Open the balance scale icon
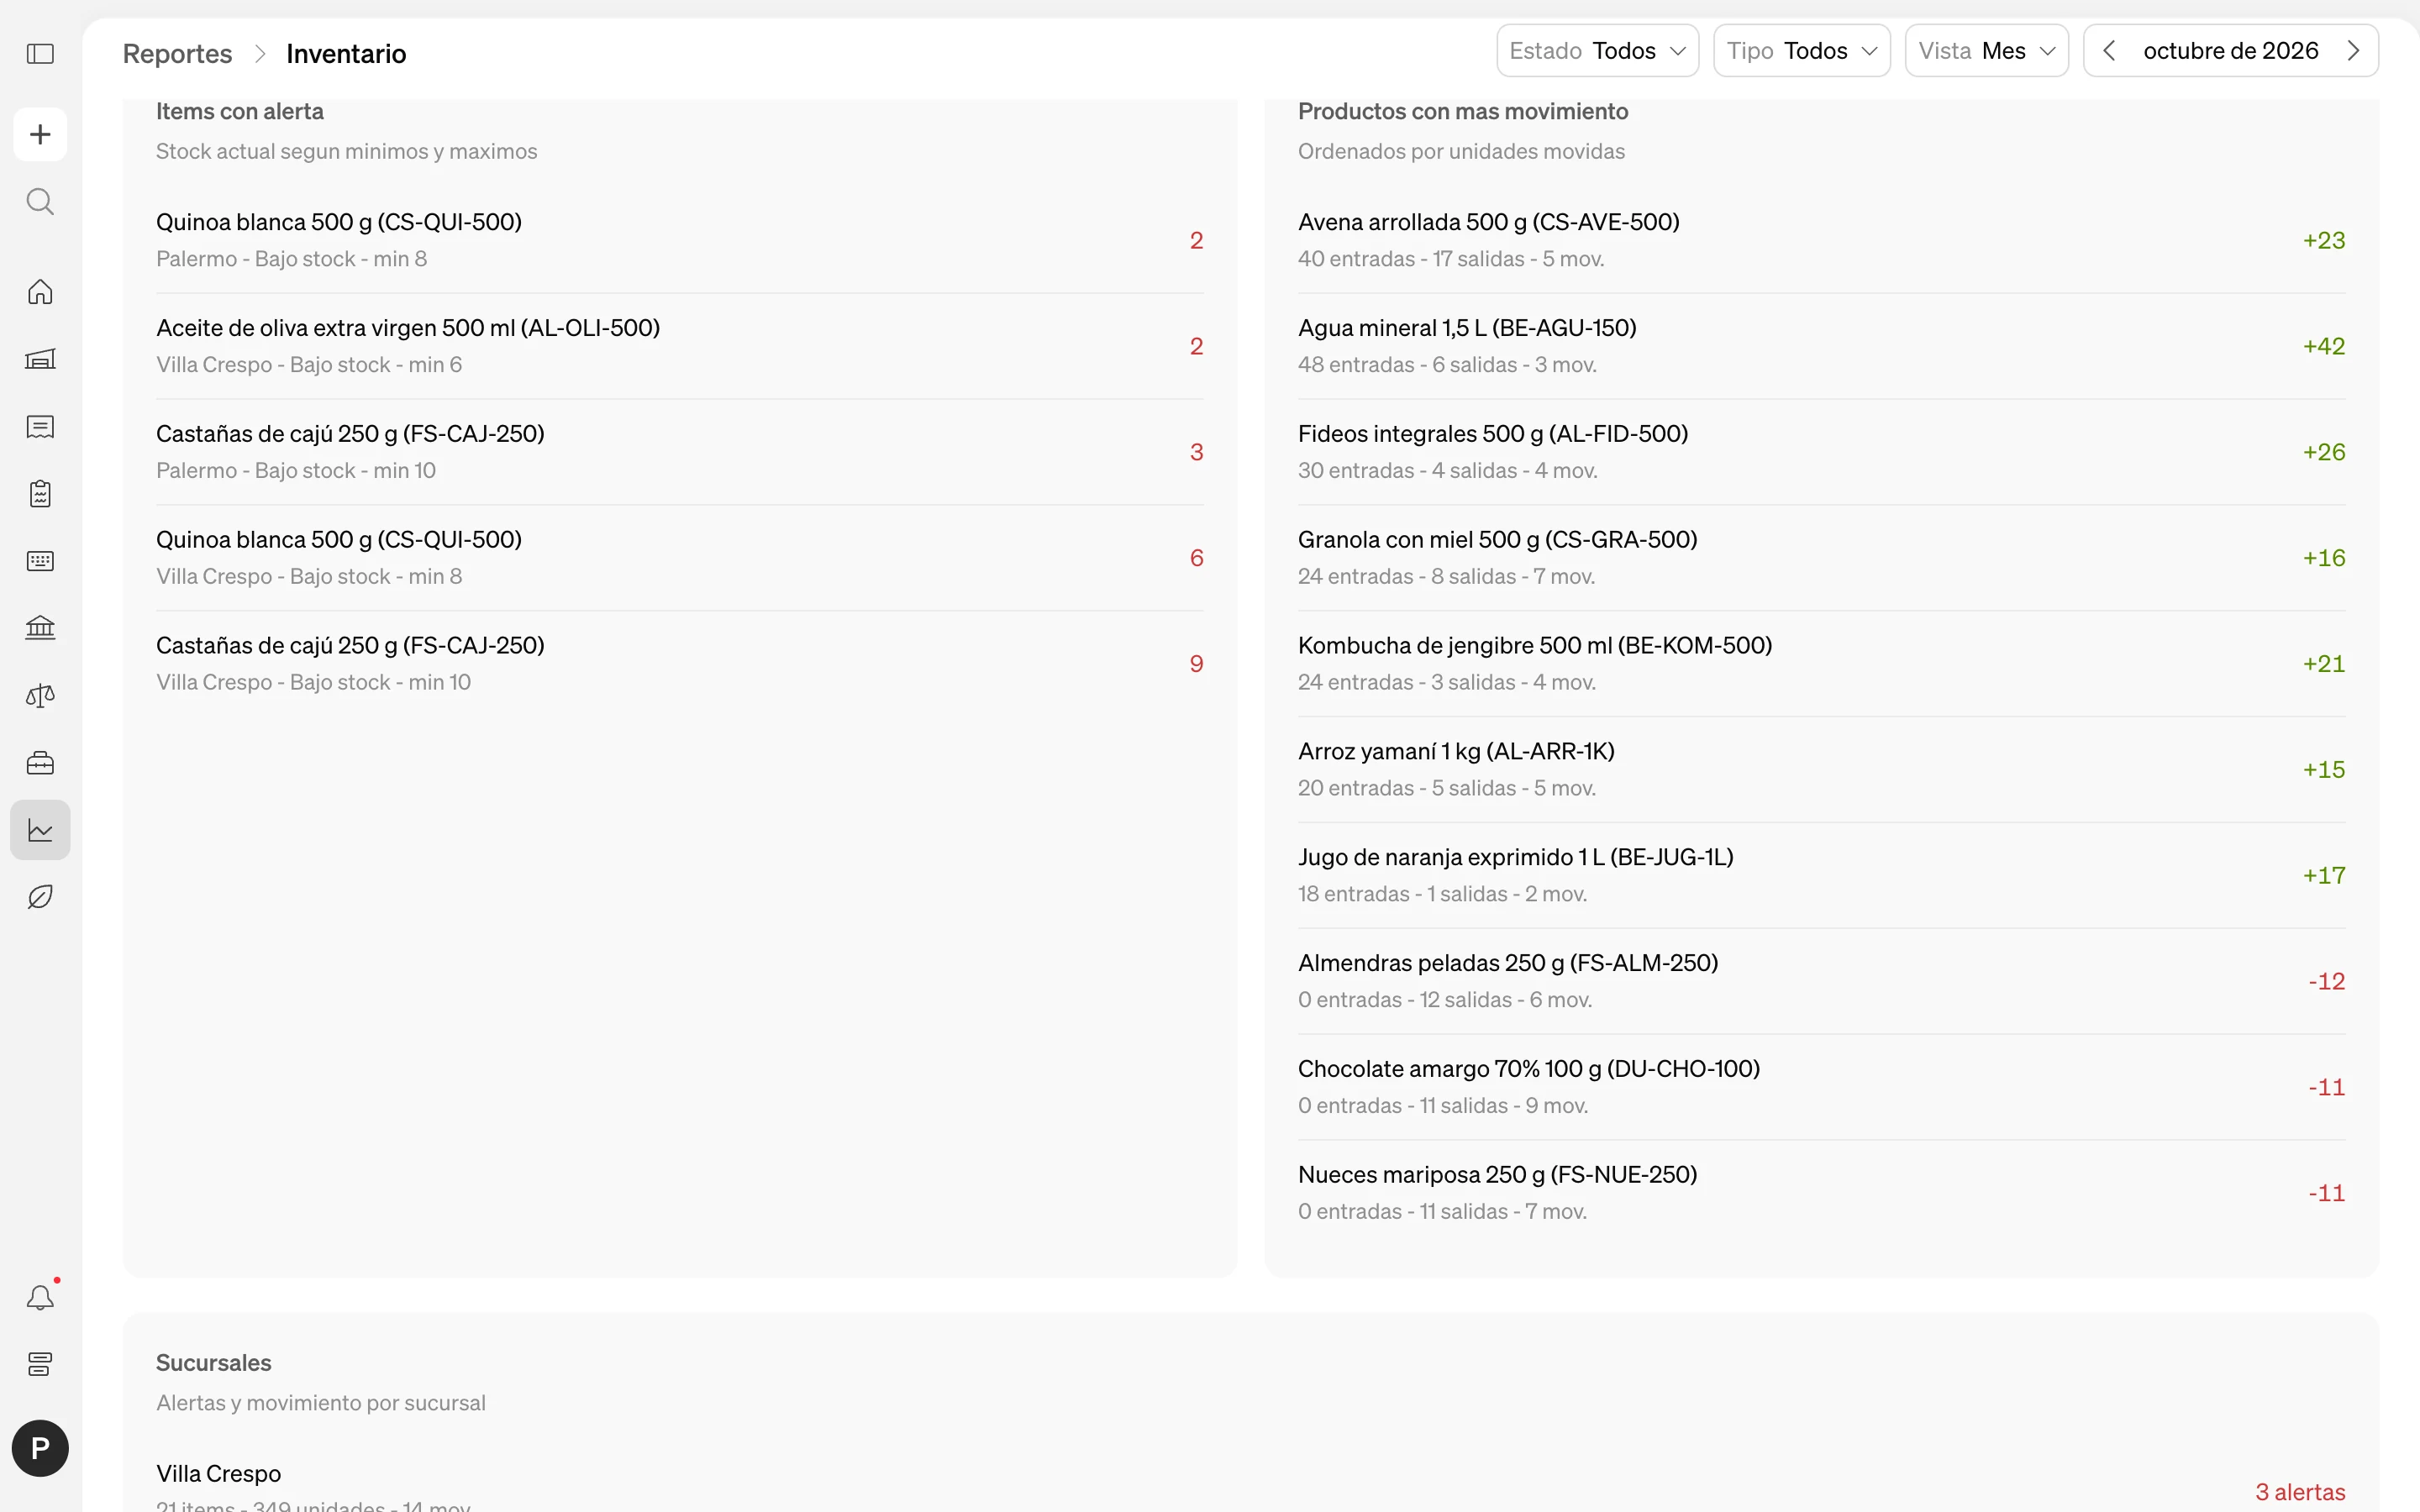 40,696
